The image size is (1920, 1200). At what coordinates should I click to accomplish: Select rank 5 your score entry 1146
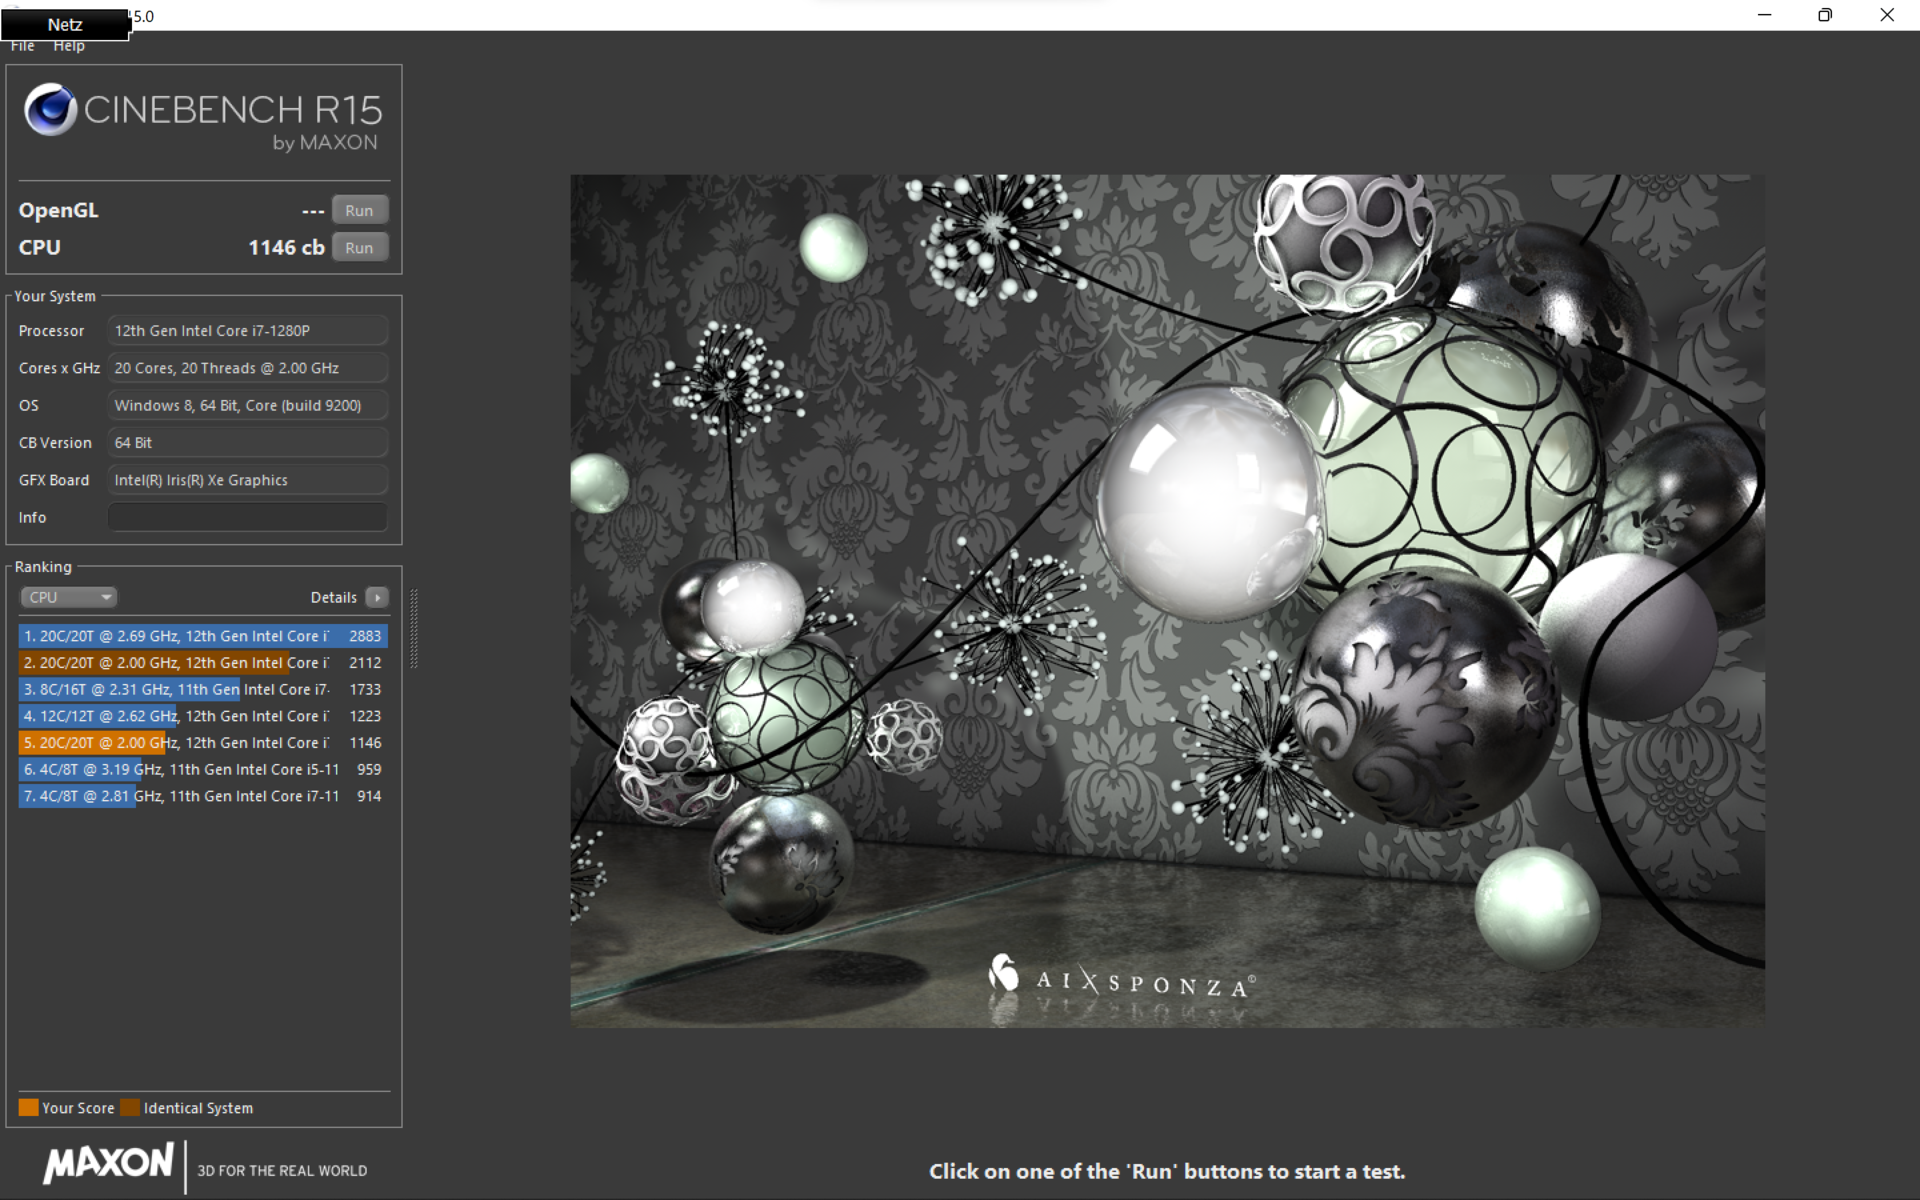(x=202, y=743)
